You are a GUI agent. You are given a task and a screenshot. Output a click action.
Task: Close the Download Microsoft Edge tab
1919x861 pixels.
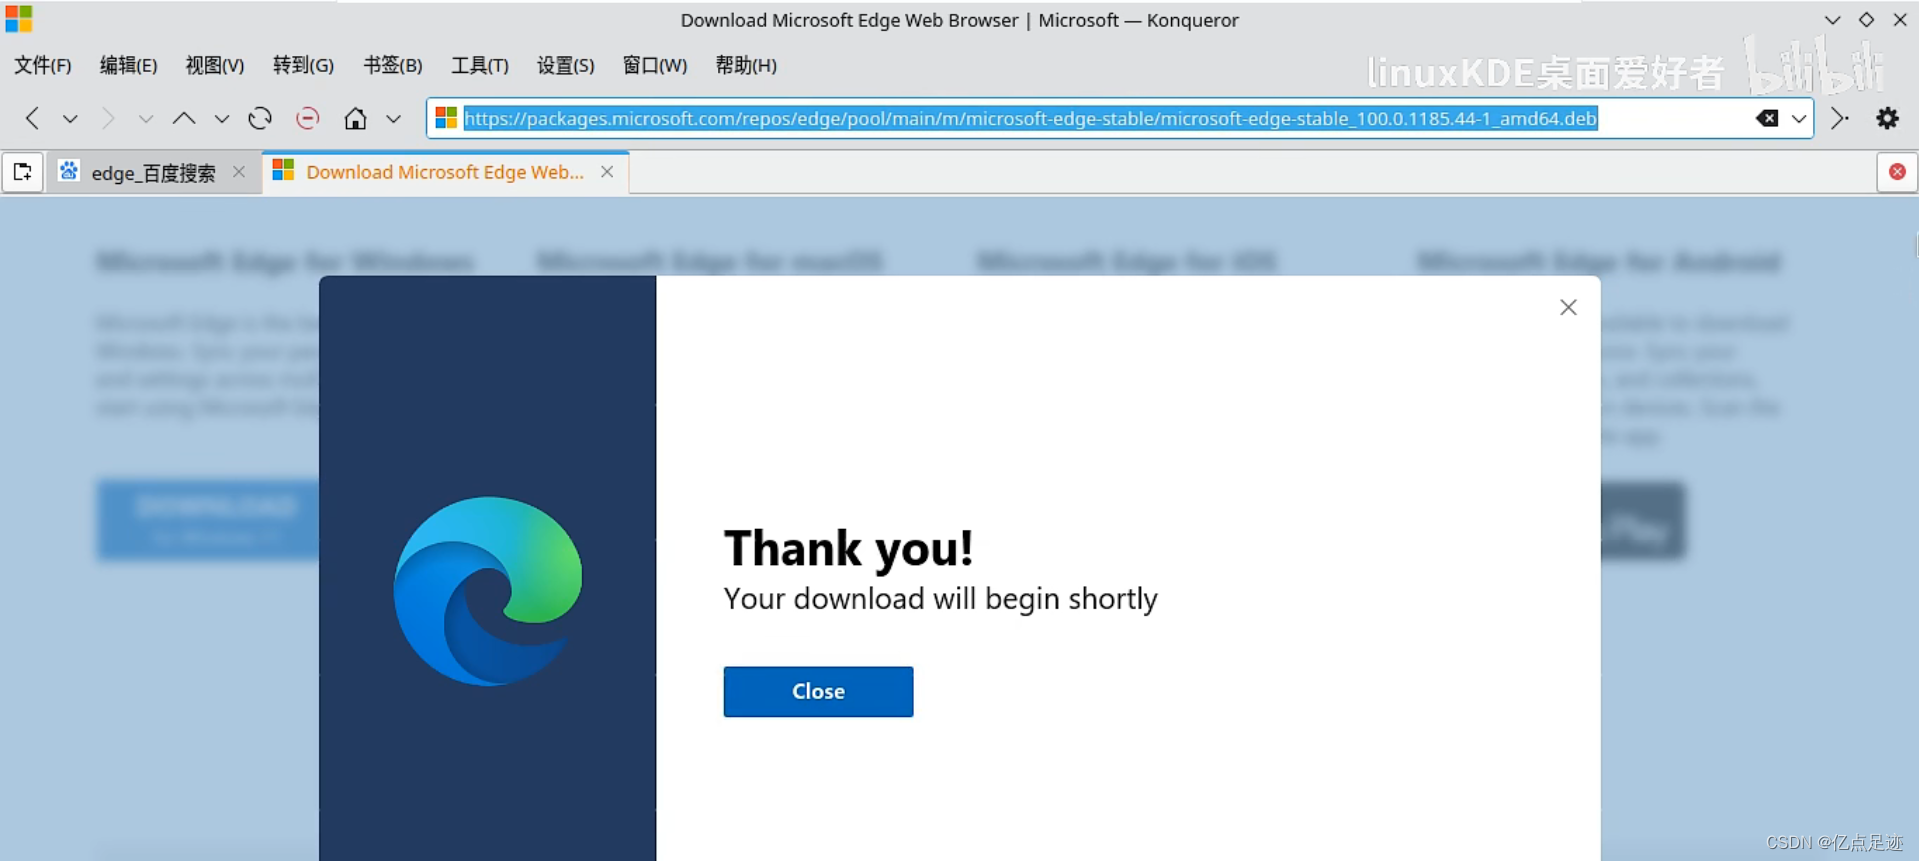click(x=607, y=172)
